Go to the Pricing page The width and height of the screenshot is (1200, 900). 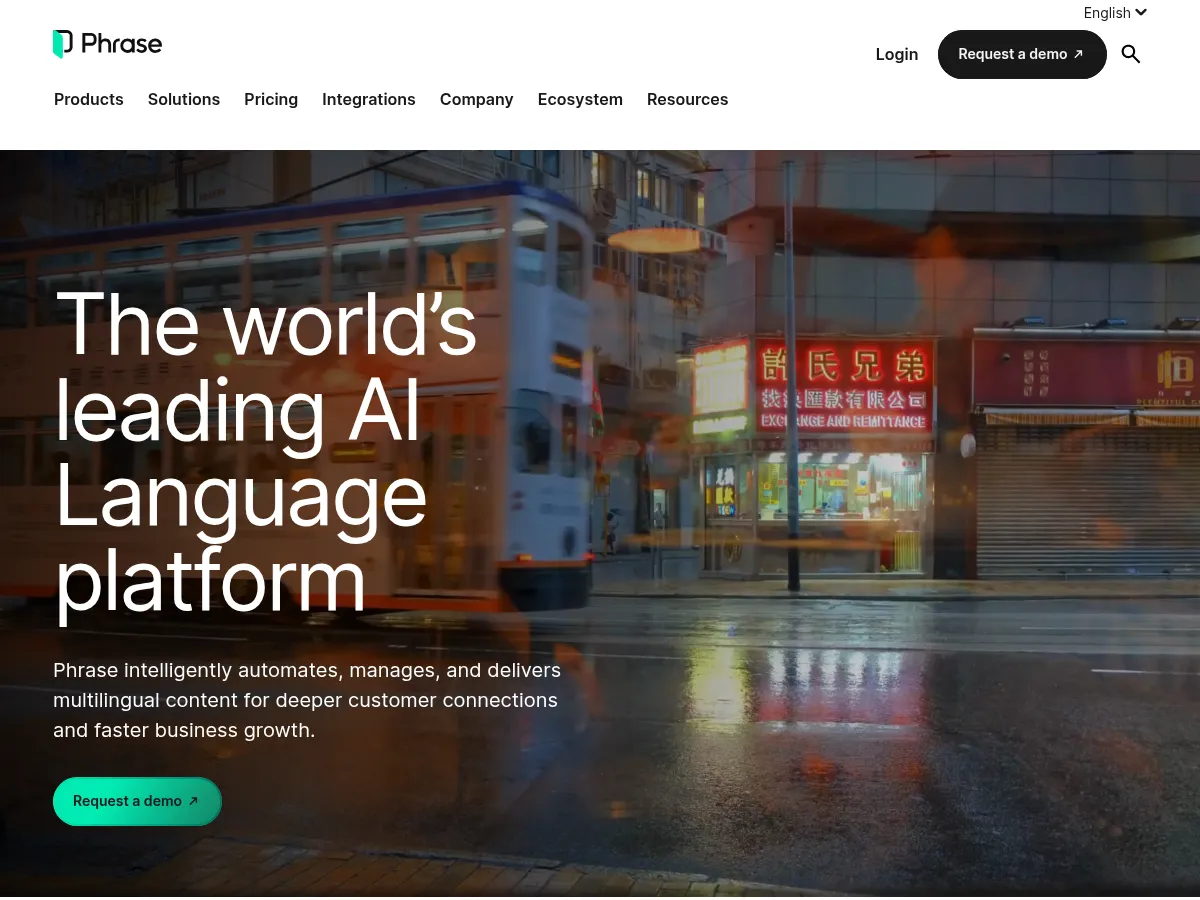(271, 99)
